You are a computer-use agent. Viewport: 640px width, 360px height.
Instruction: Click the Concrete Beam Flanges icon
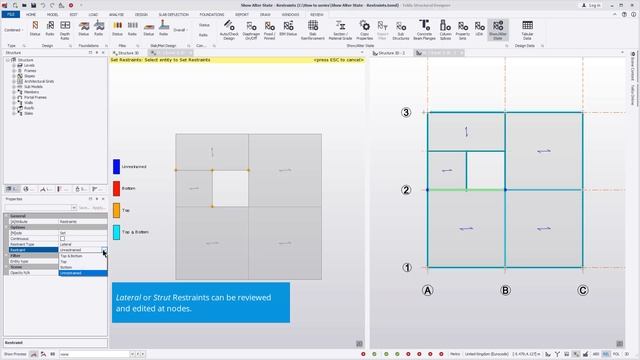click(x=424, y=29)
